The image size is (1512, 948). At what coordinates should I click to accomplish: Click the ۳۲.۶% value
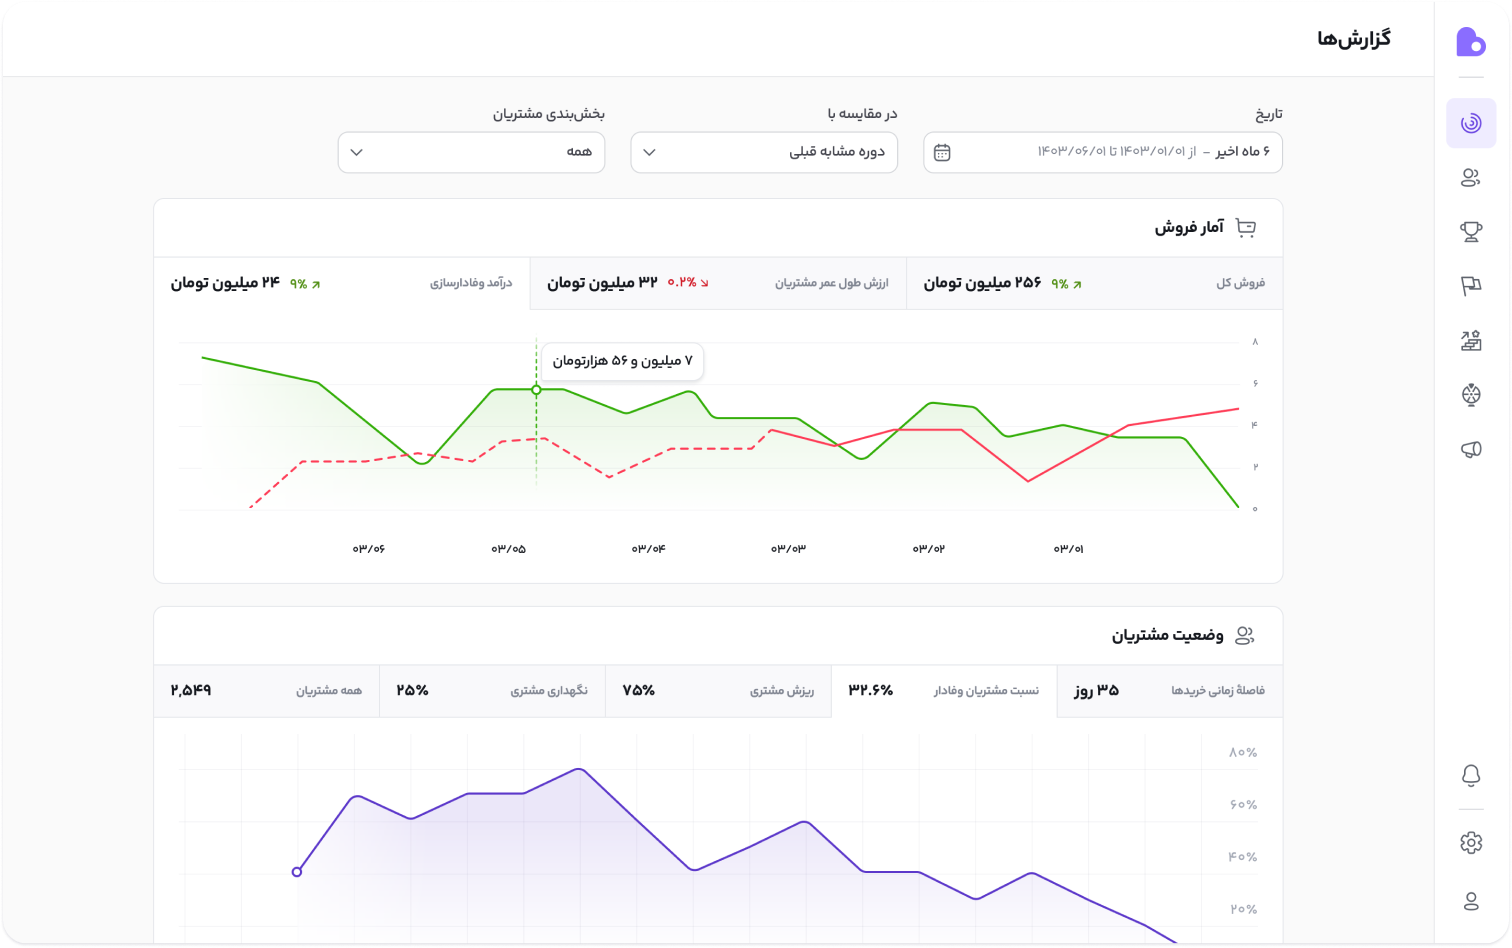(x=871, y=691)
